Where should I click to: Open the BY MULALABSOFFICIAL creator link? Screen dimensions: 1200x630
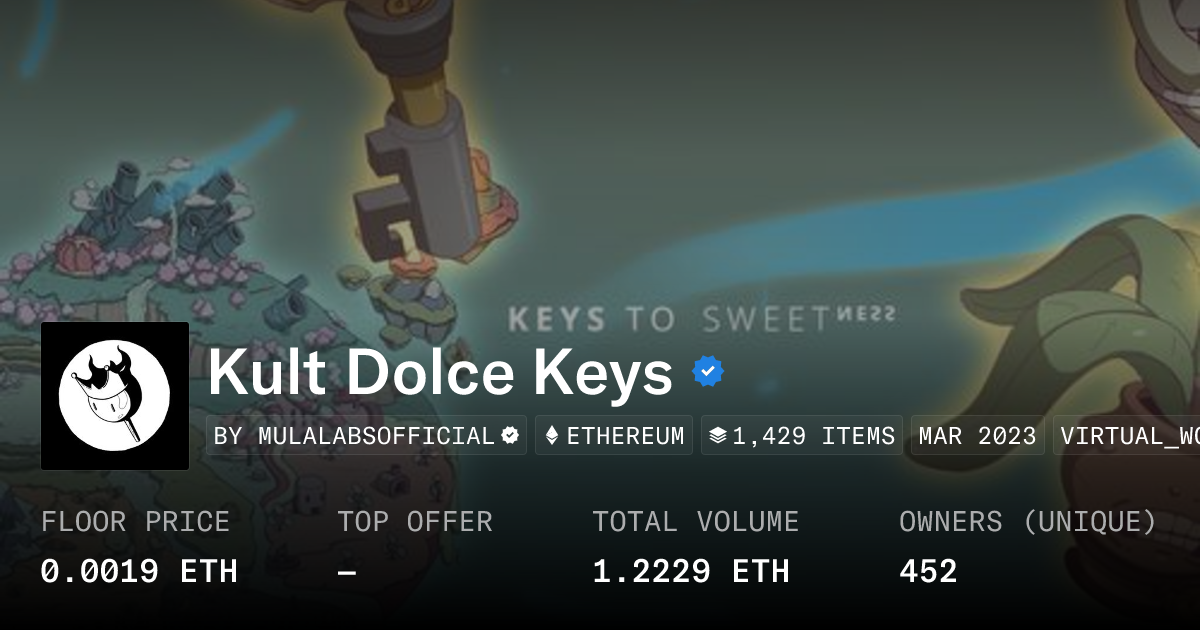point(356,436)
